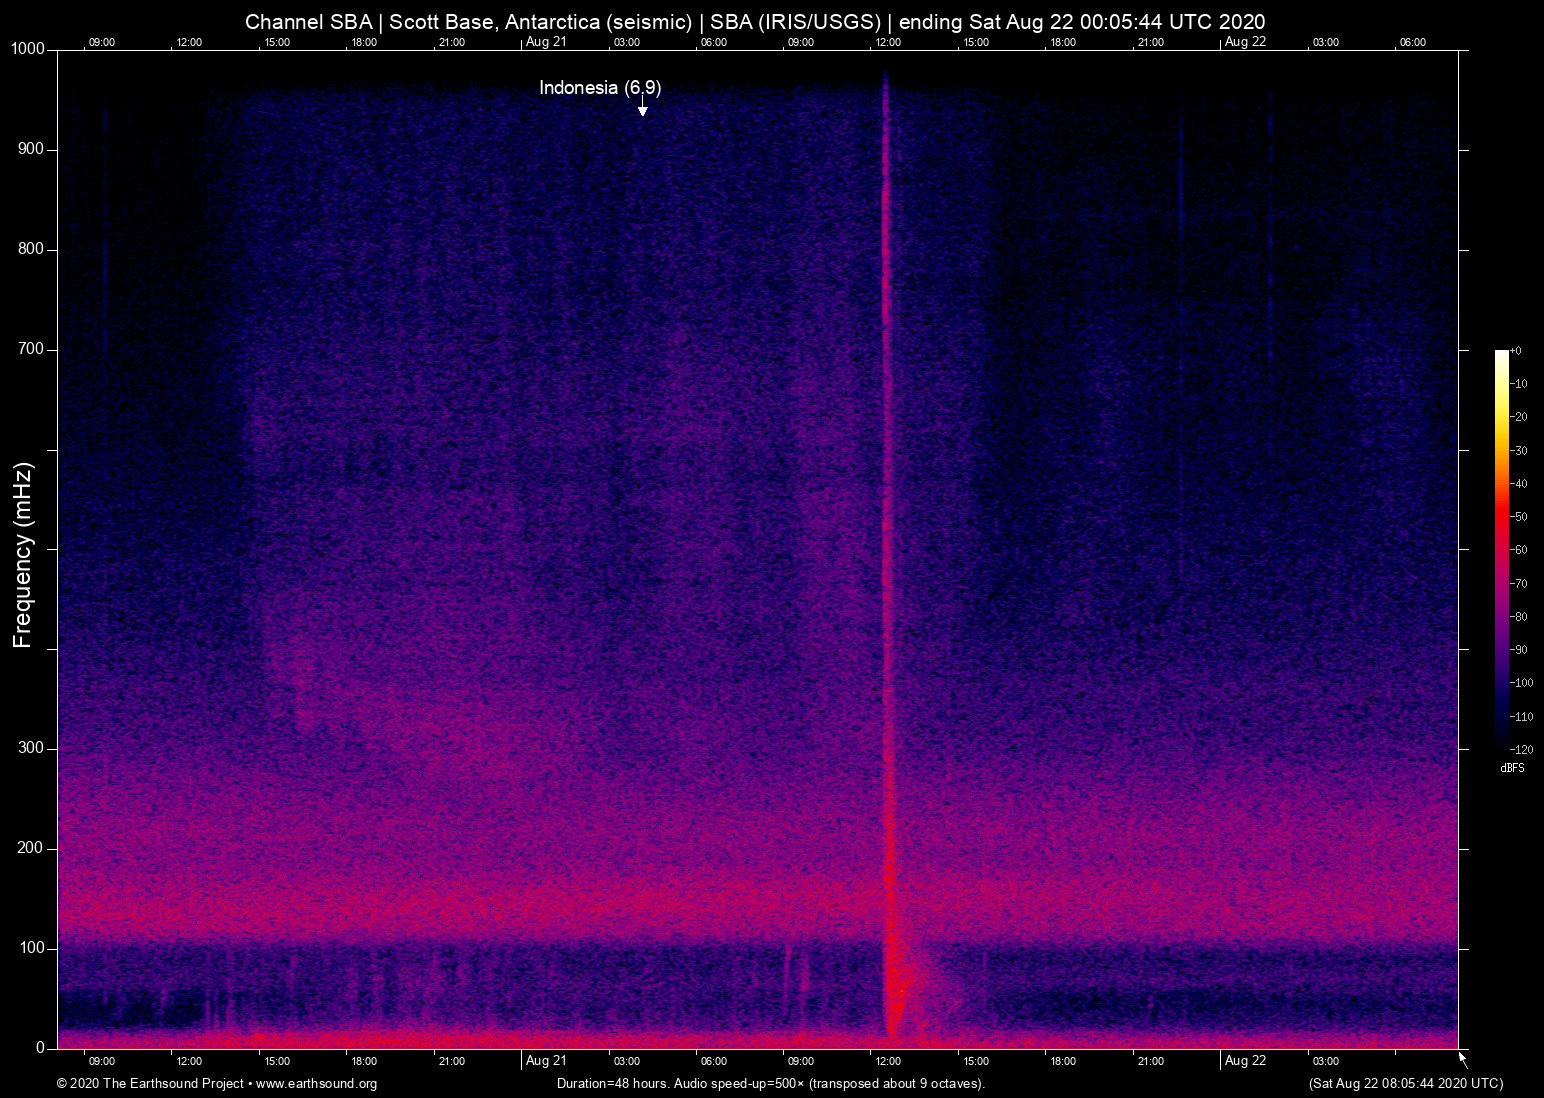Click the 300 tick label on the frequency axis
The height and width of the screenshot is (1098, 1544).
click(x=31, y=748)
